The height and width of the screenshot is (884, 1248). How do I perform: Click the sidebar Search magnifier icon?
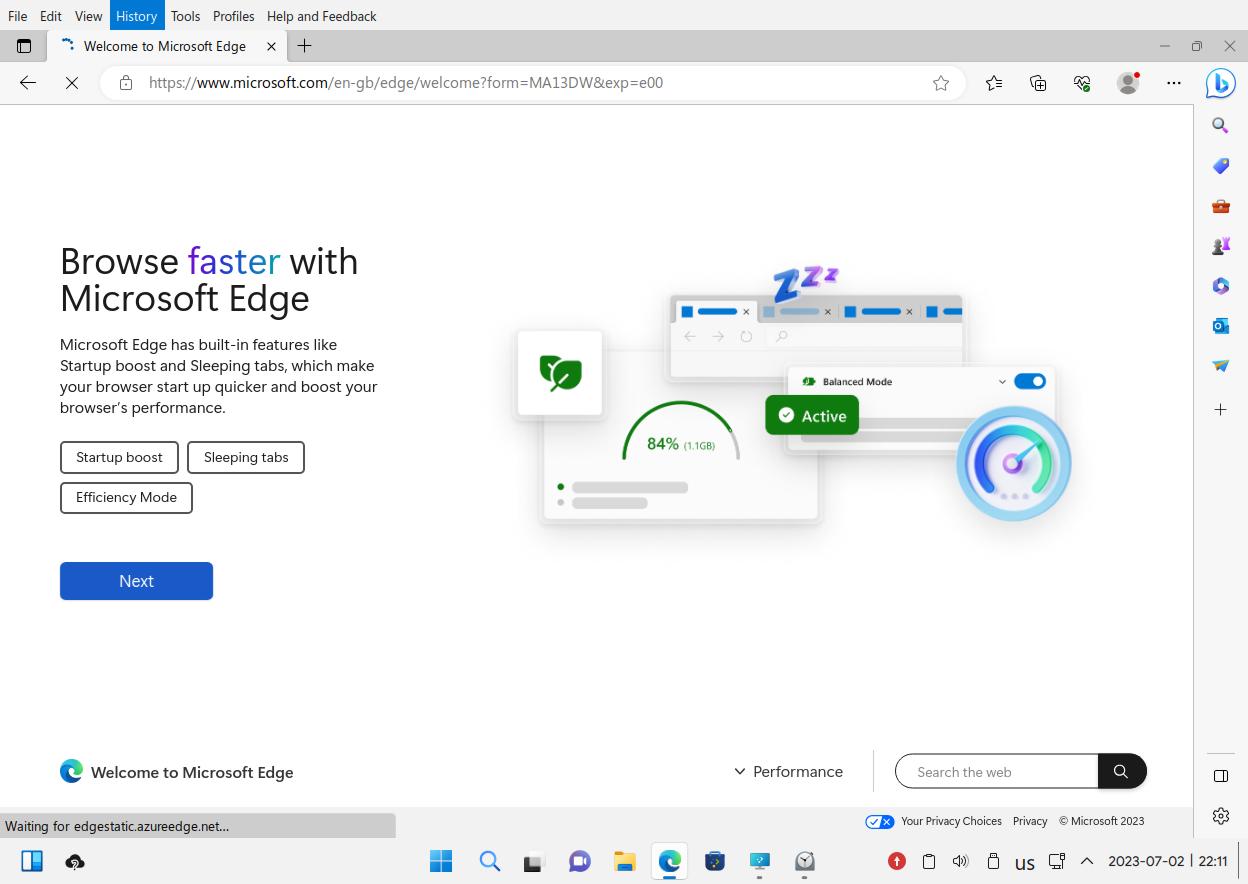[1220, 125]
